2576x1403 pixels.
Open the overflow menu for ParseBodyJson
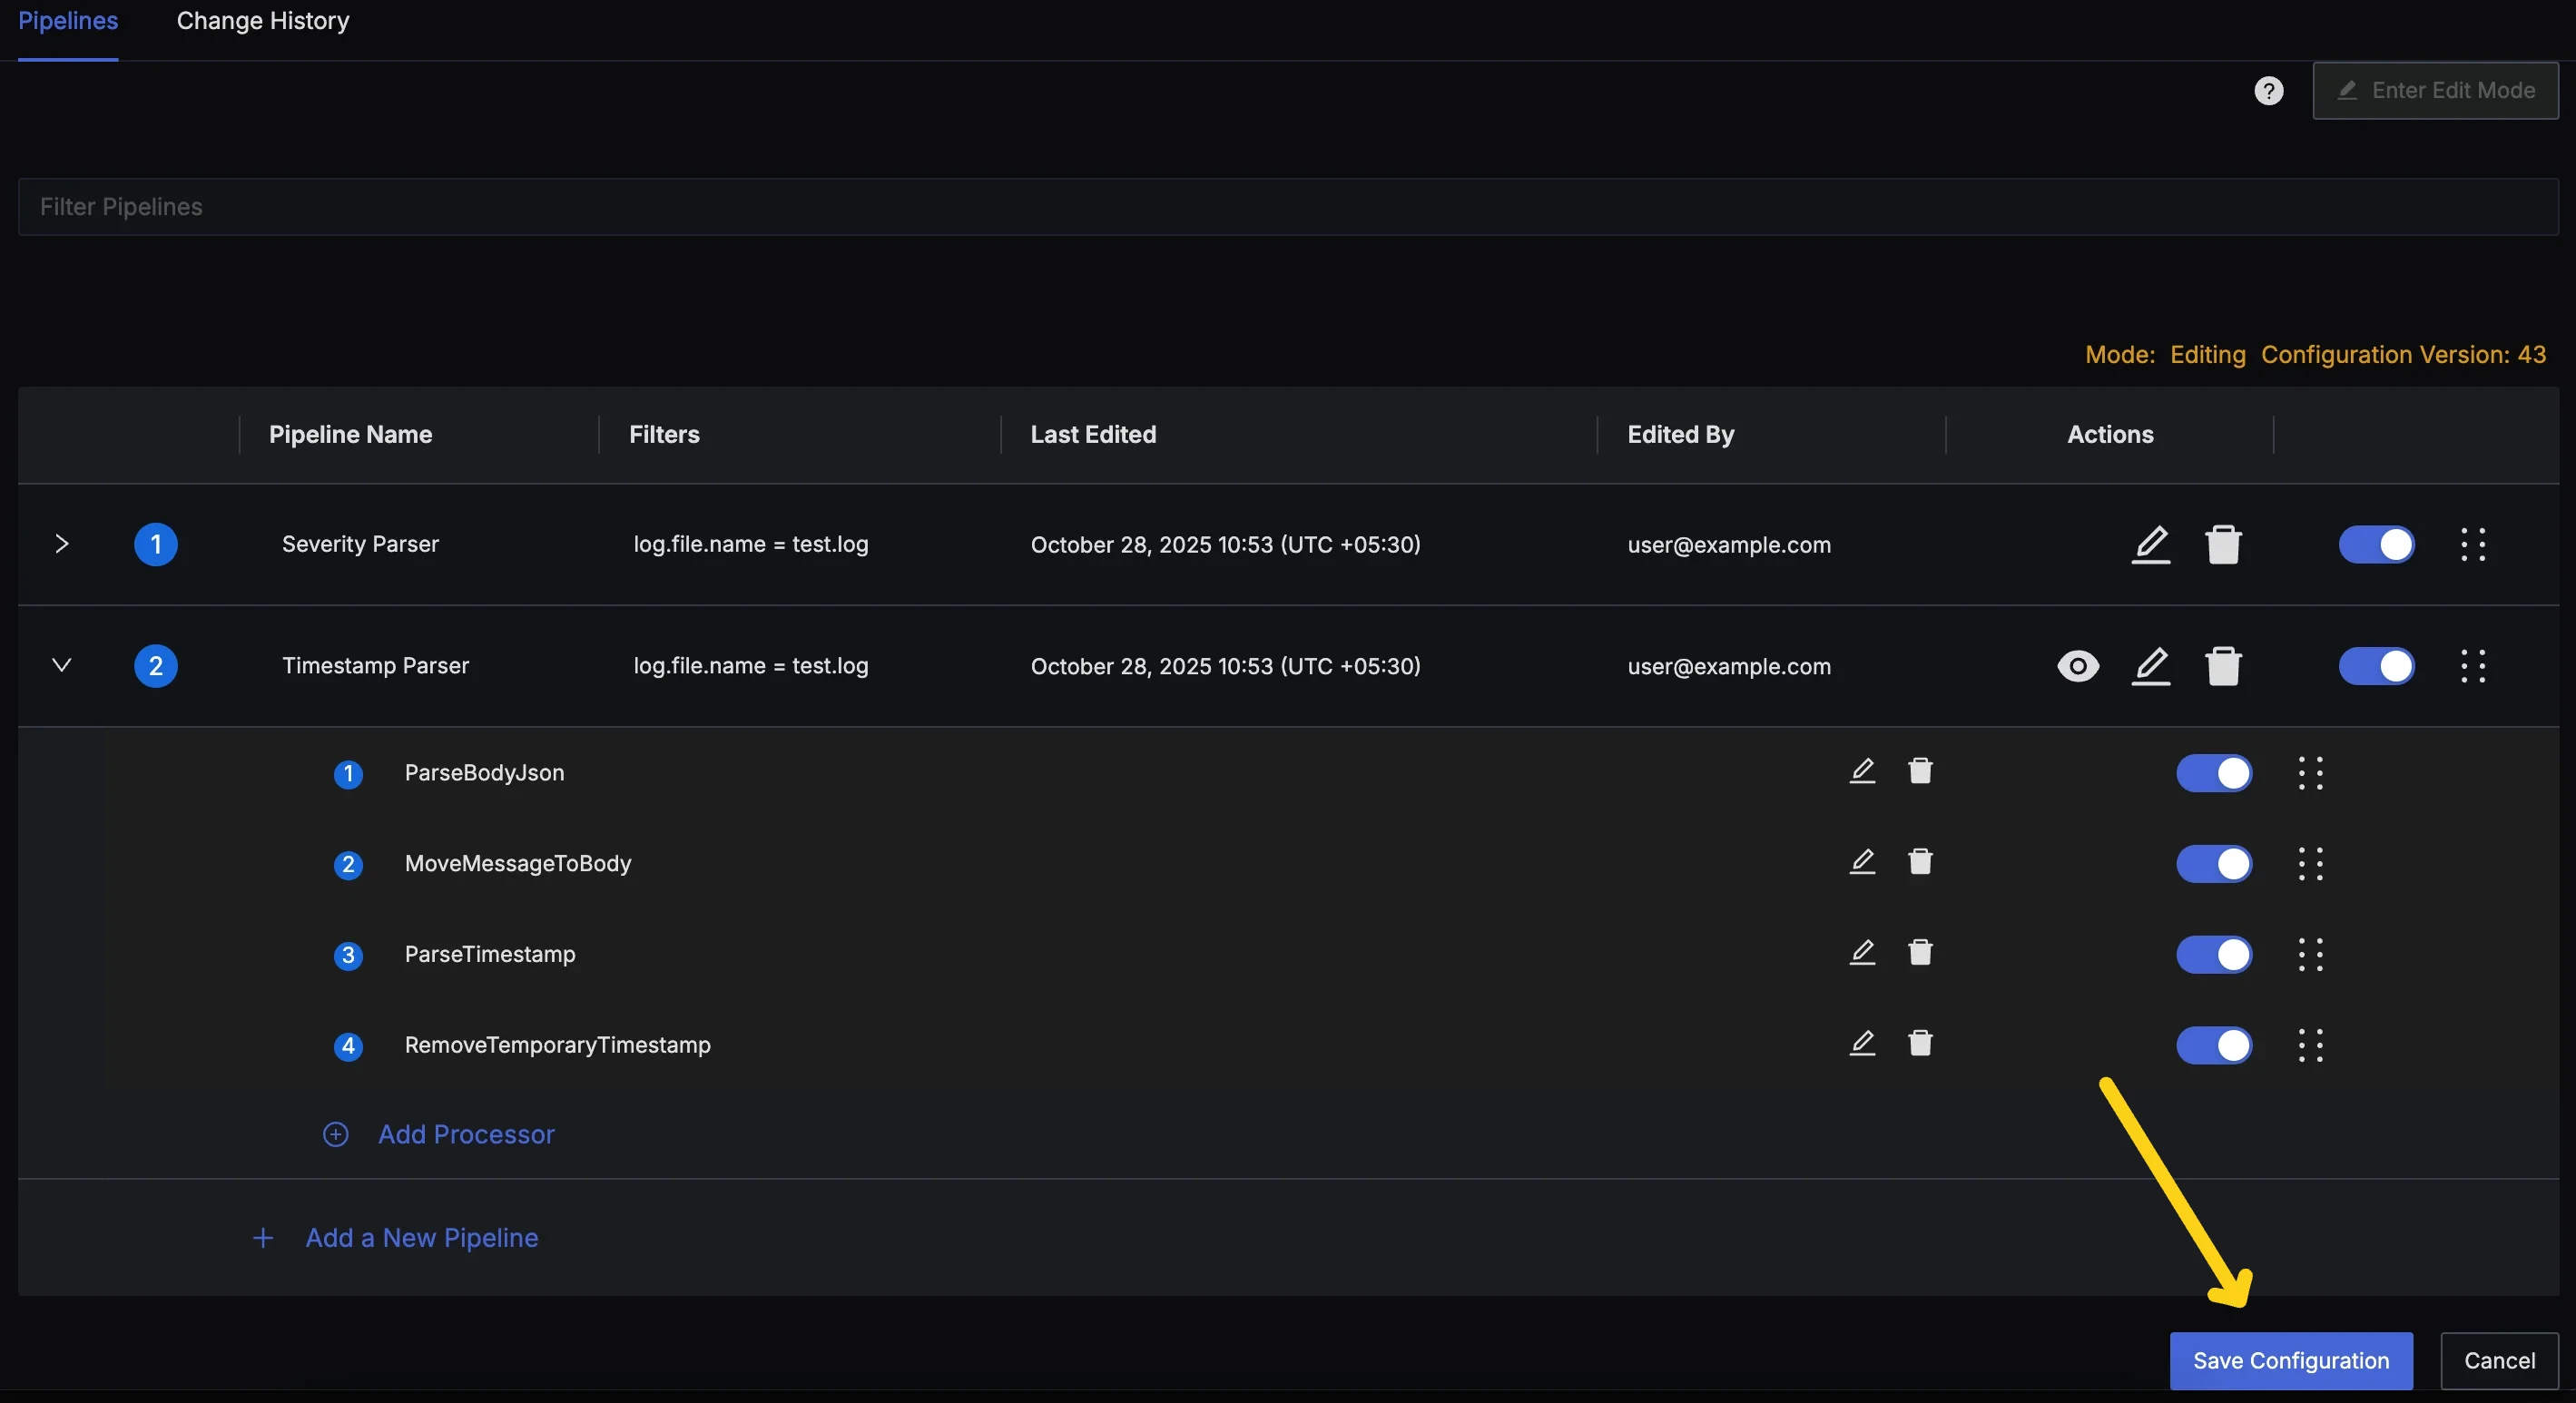coord(2311,772)
